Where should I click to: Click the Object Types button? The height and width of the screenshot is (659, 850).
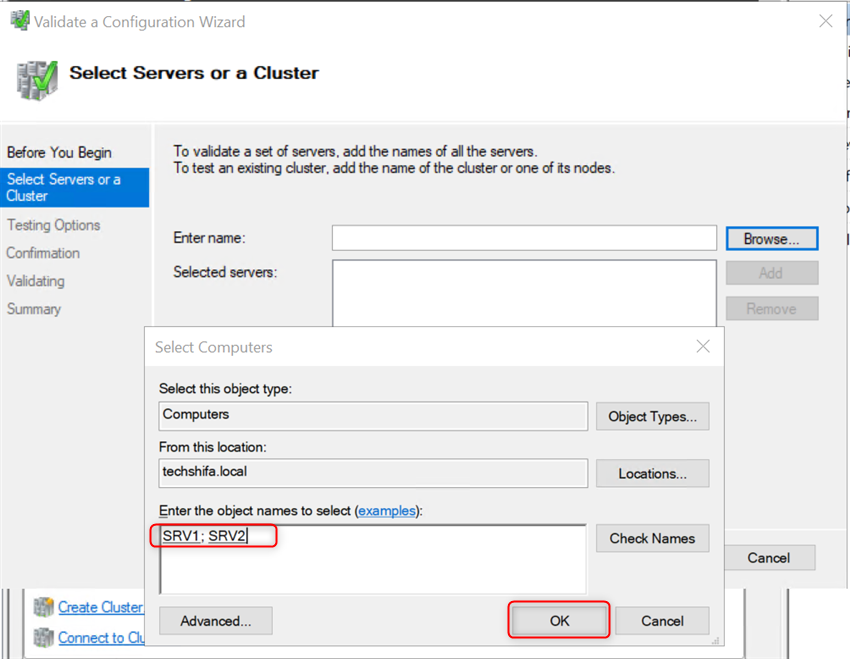point(652,416)
